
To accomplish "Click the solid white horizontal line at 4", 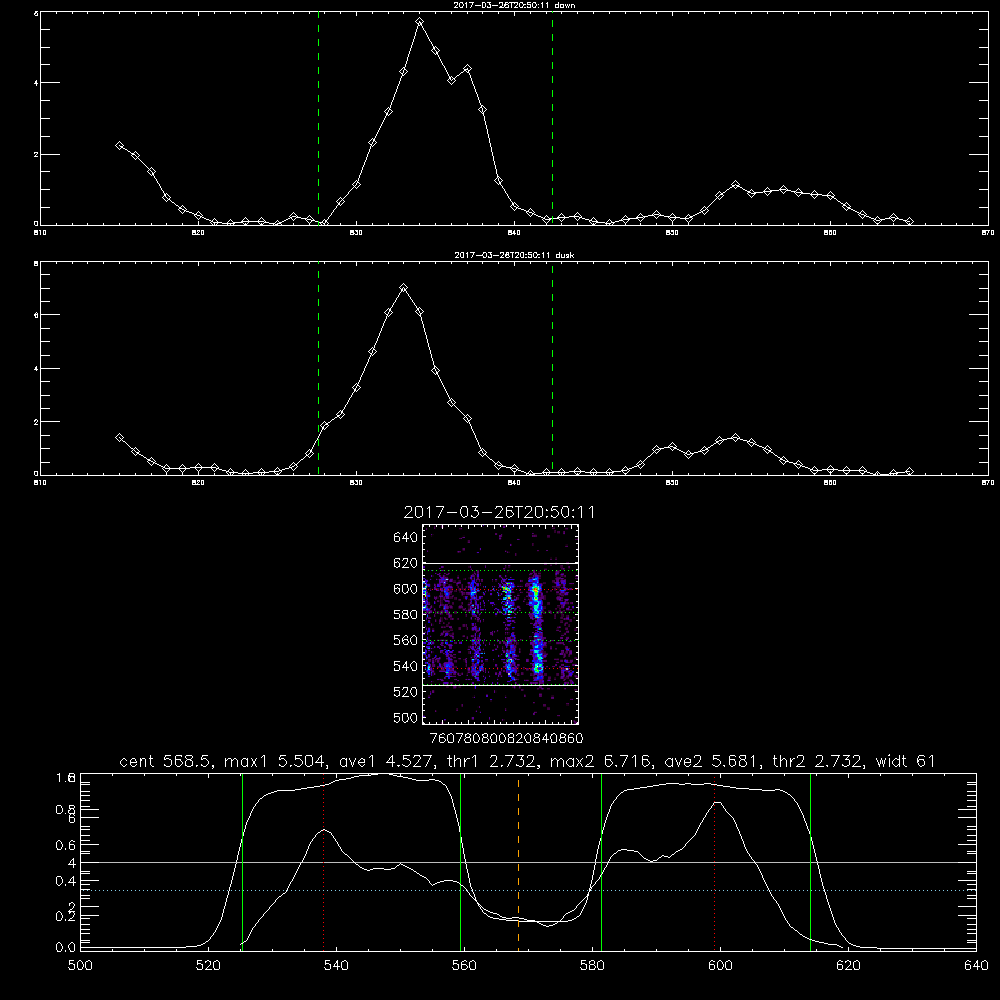I will click(x=528, y=862).
